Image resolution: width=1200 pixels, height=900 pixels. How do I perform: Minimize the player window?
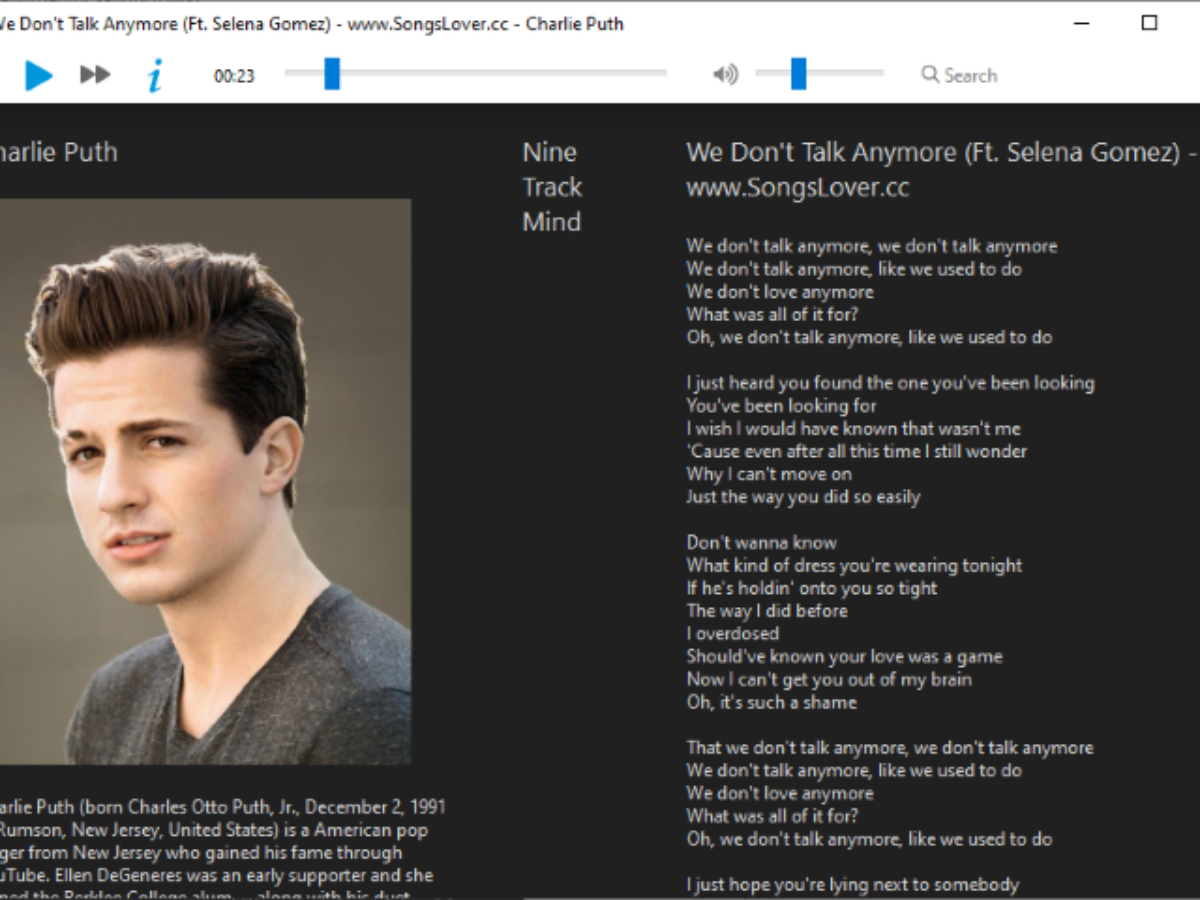point(1082,23)
